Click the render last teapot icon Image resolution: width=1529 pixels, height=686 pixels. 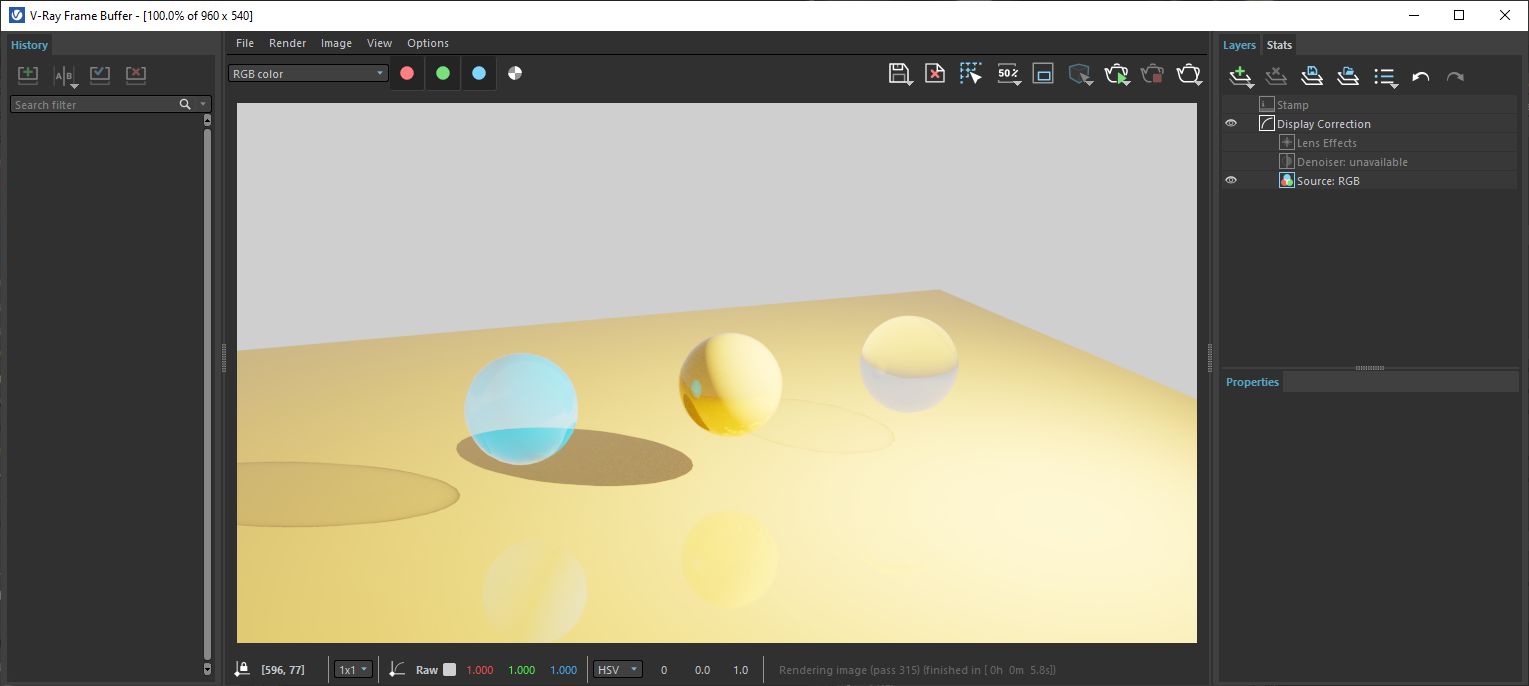1188,74
